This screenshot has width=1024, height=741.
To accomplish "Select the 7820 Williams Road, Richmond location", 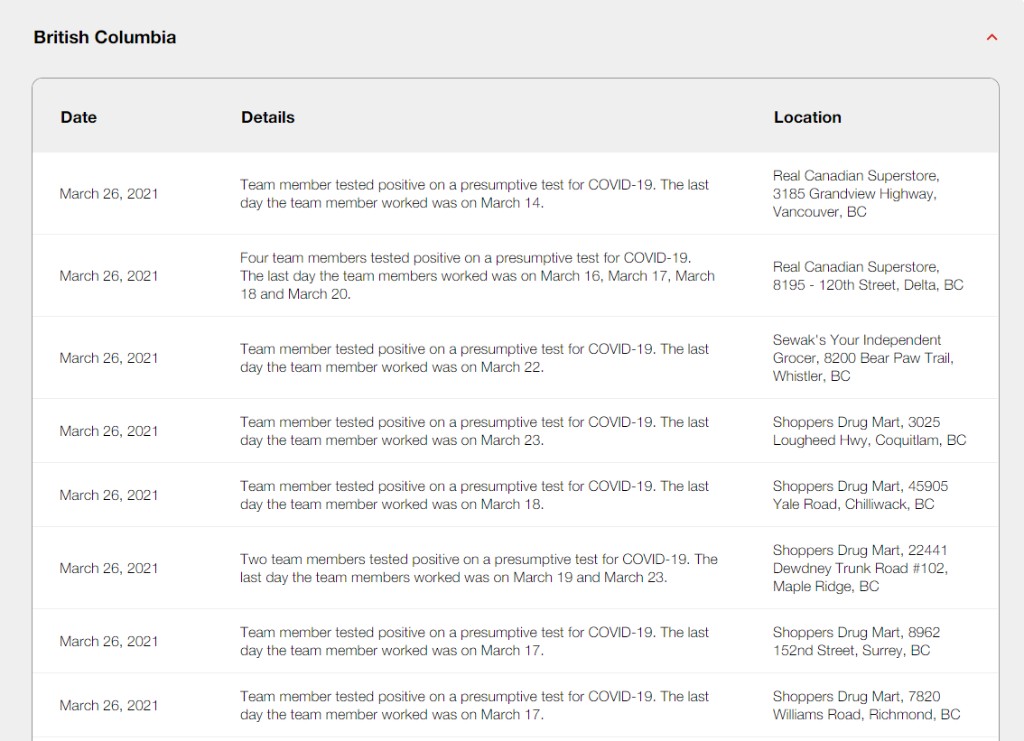I will (866, 705).
